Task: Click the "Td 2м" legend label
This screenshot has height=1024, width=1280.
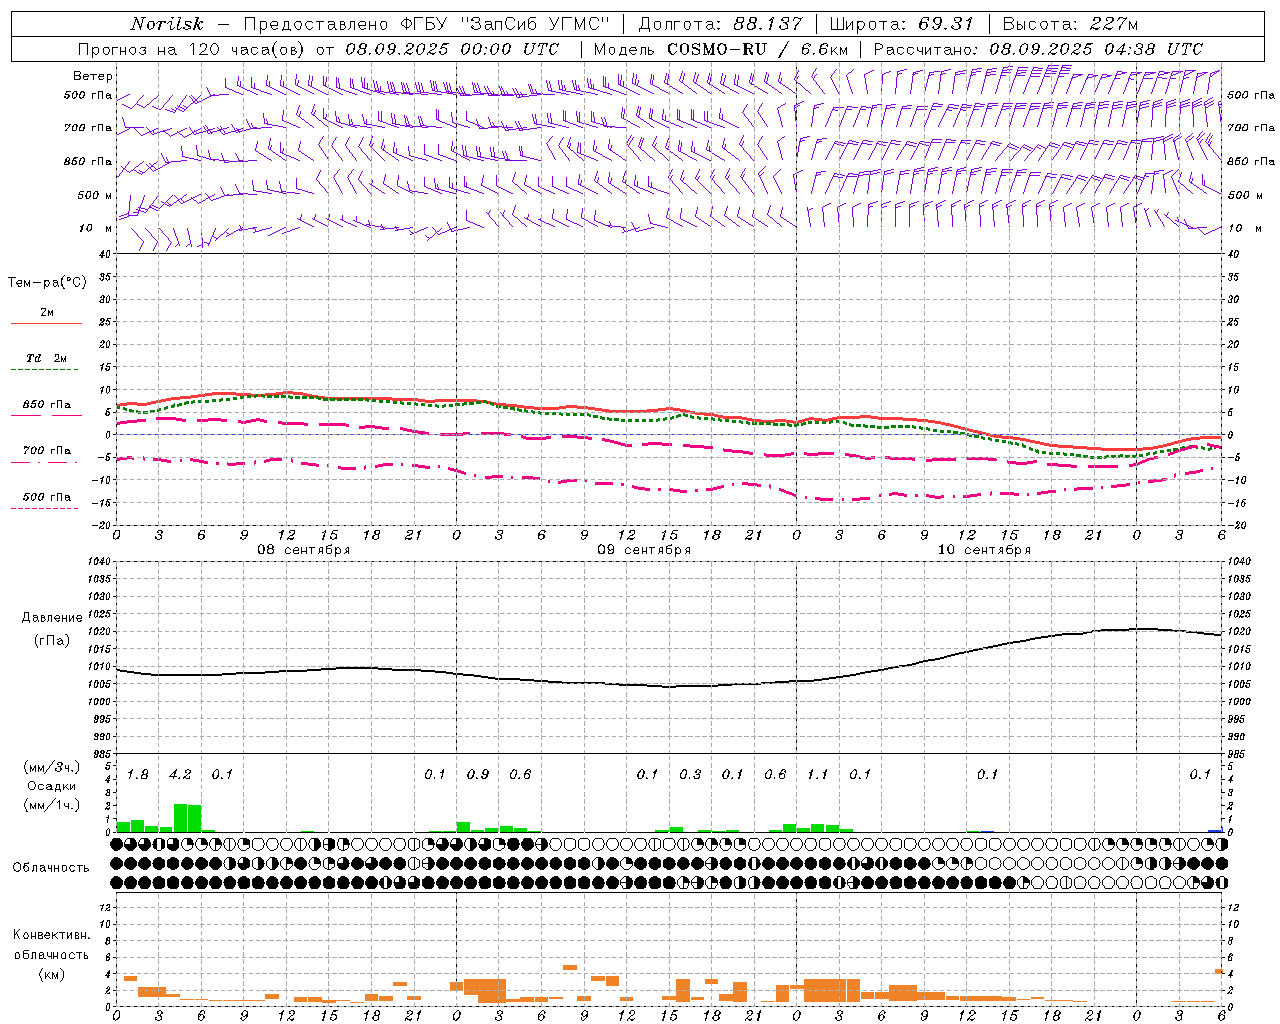Action: pos(47,358)
